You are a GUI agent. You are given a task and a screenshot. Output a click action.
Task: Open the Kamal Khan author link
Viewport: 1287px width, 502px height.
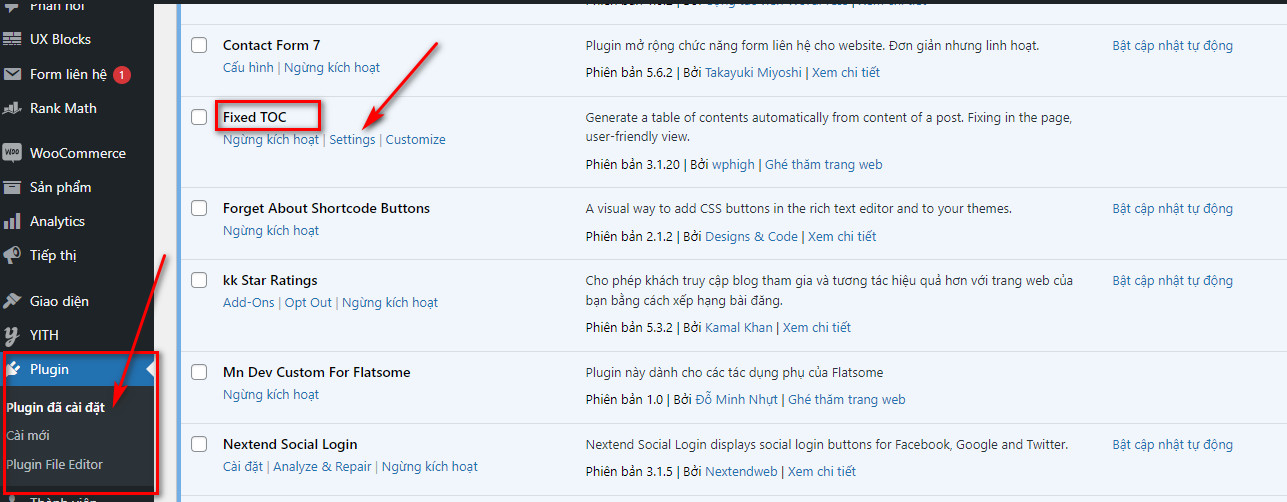click(x=739, y=327)
